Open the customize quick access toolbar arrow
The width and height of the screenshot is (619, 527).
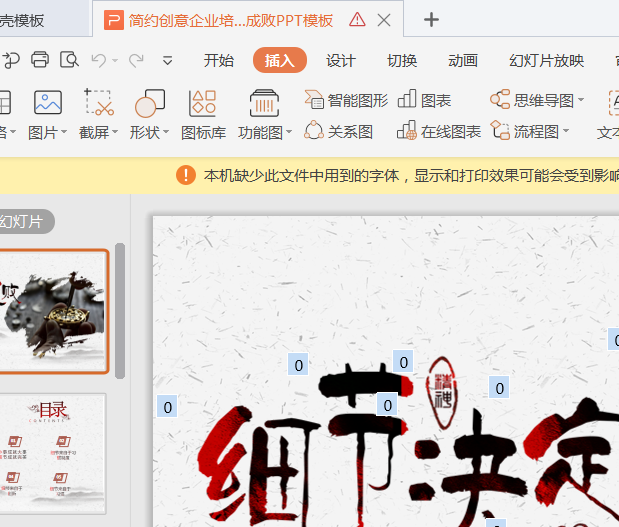[168, 60]
